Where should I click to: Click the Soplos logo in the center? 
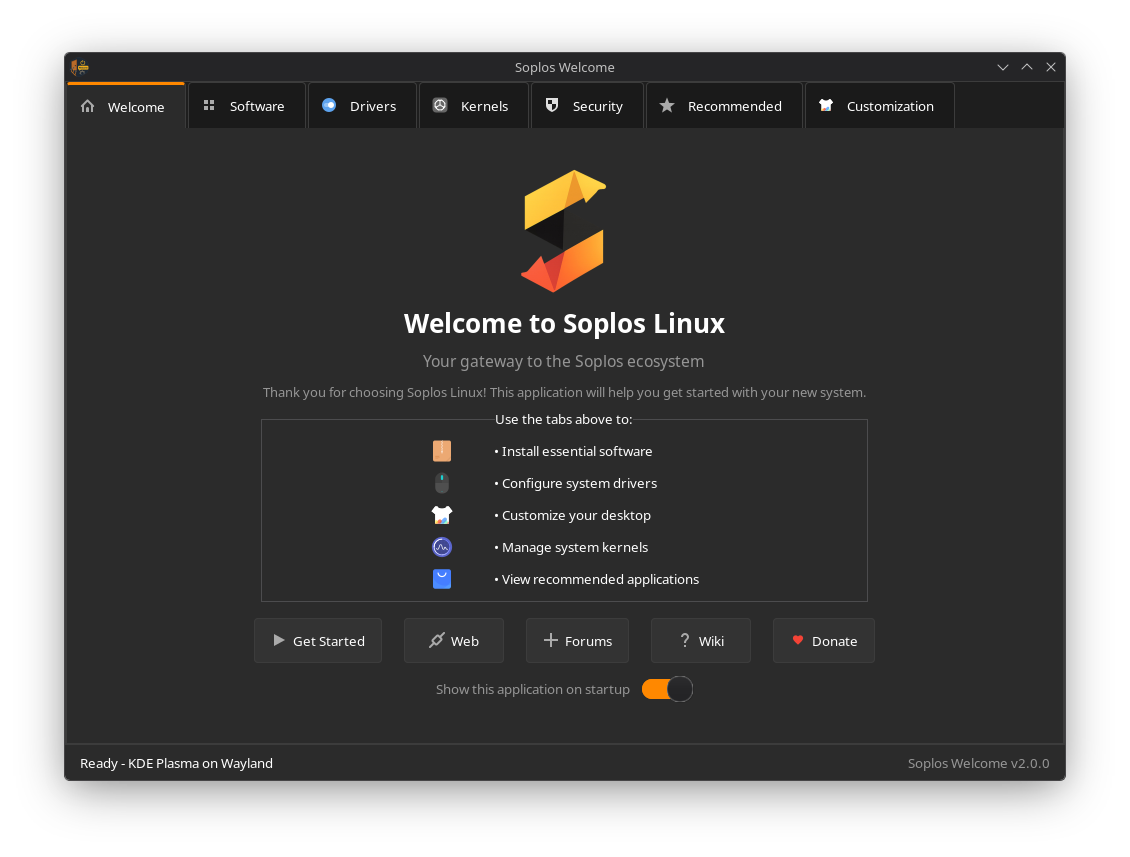(x=564, y=231)
